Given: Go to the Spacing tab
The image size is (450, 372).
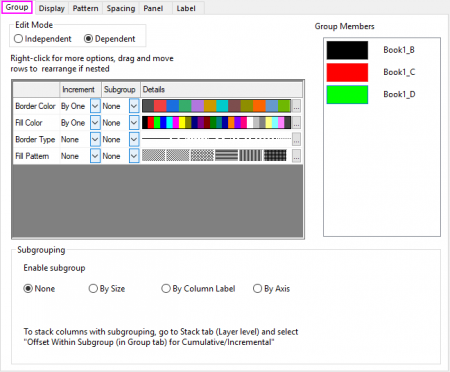Looking at the screenshot, I should 121,8.
